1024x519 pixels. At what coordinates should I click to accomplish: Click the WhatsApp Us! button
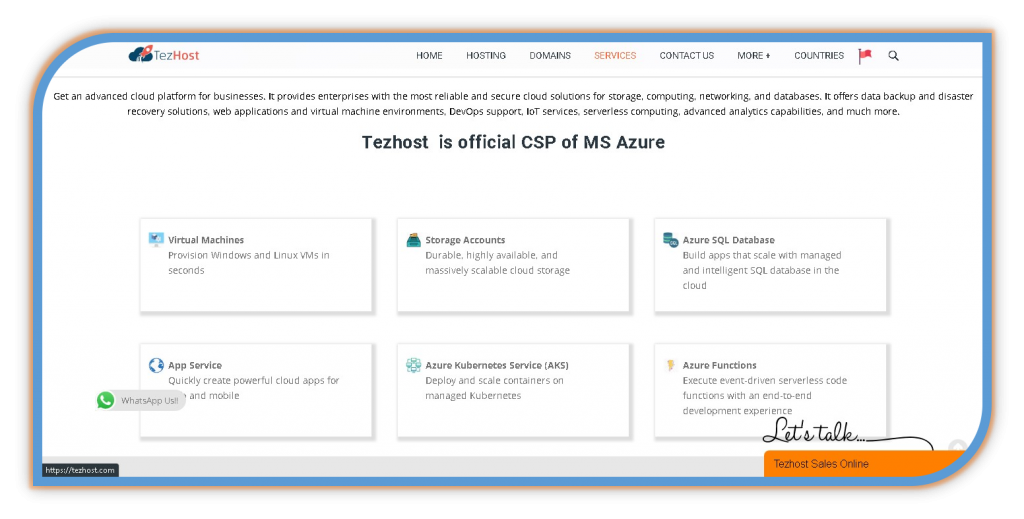pos(149,400)
